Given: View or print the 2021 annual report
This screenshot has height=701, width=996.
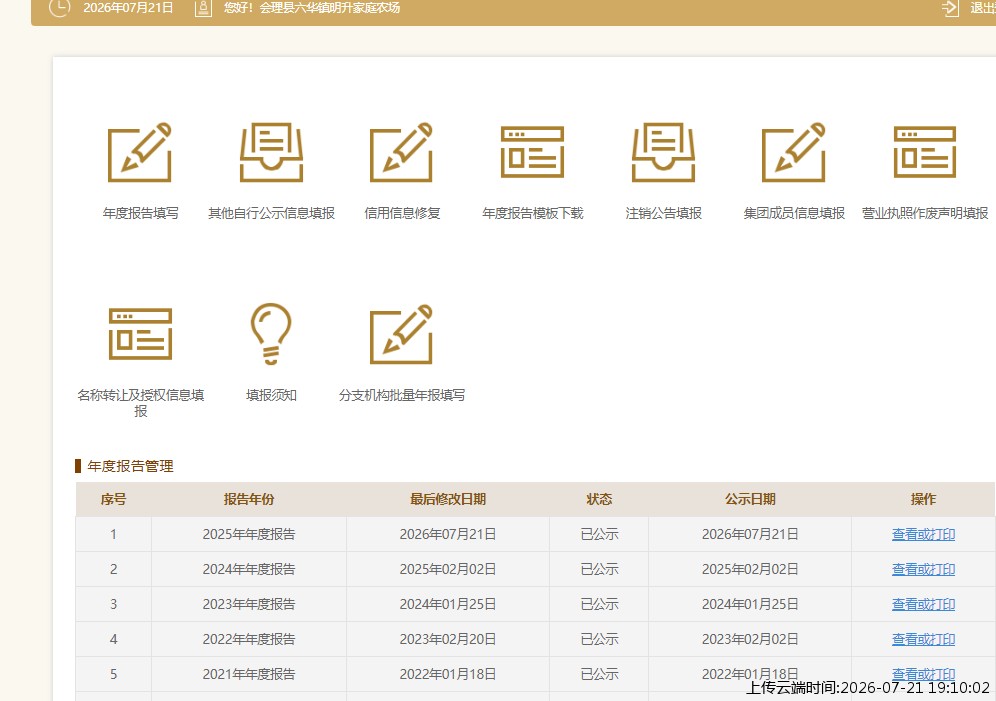Looking at the screenshot, I should point(923,674).
